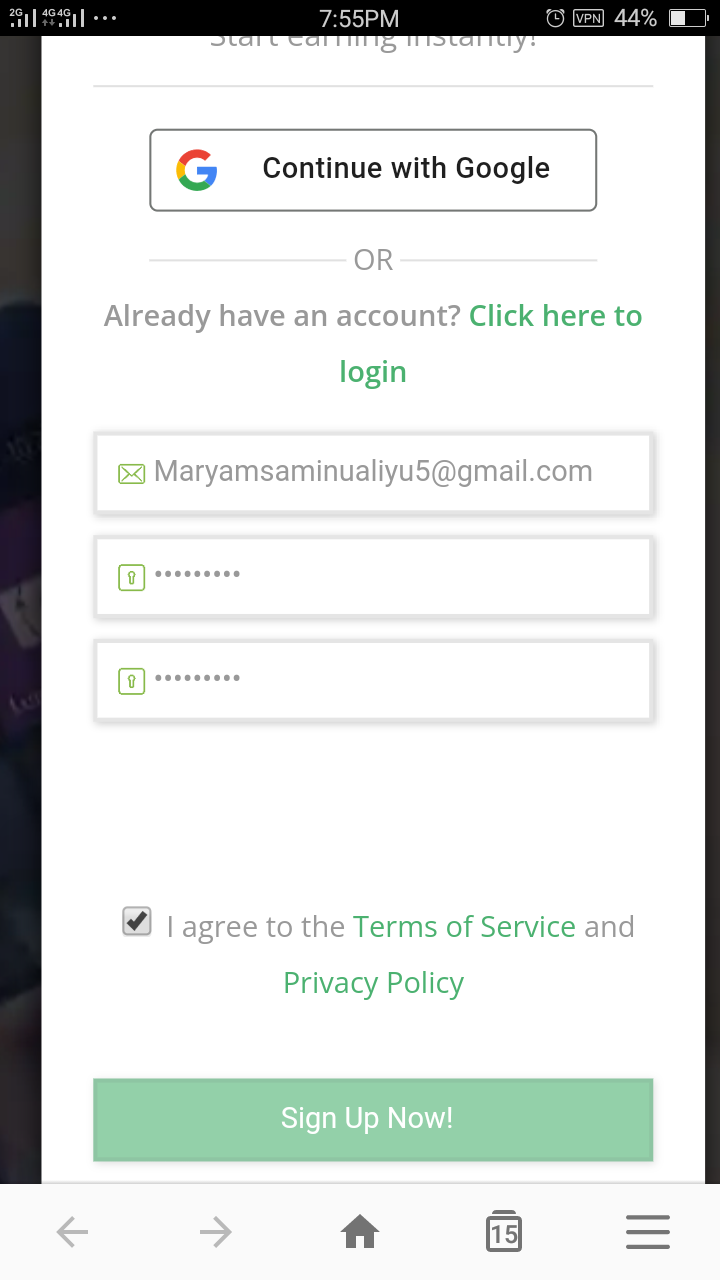
Task: Tap the VPN status bar indicator
Action: [588, 18]
